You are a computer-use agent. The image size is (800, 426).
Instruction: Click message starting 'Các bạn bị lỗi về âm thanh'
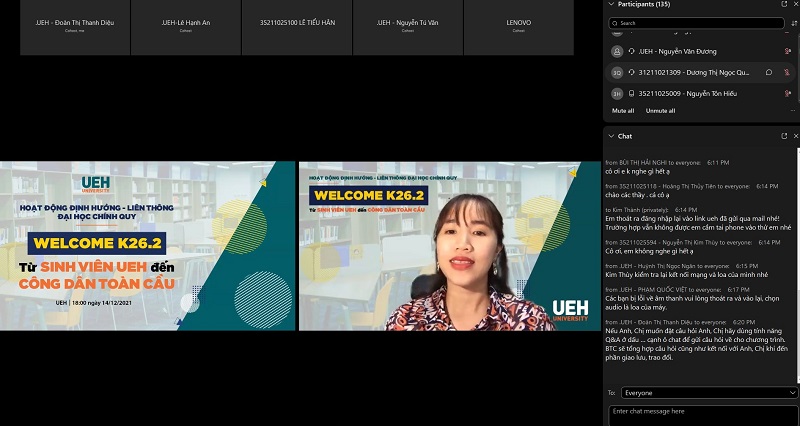point(692,303)
